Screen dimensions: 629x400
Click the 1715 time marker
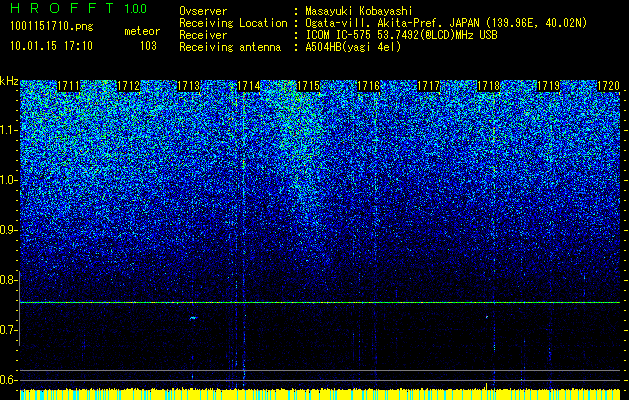point(308,86)
